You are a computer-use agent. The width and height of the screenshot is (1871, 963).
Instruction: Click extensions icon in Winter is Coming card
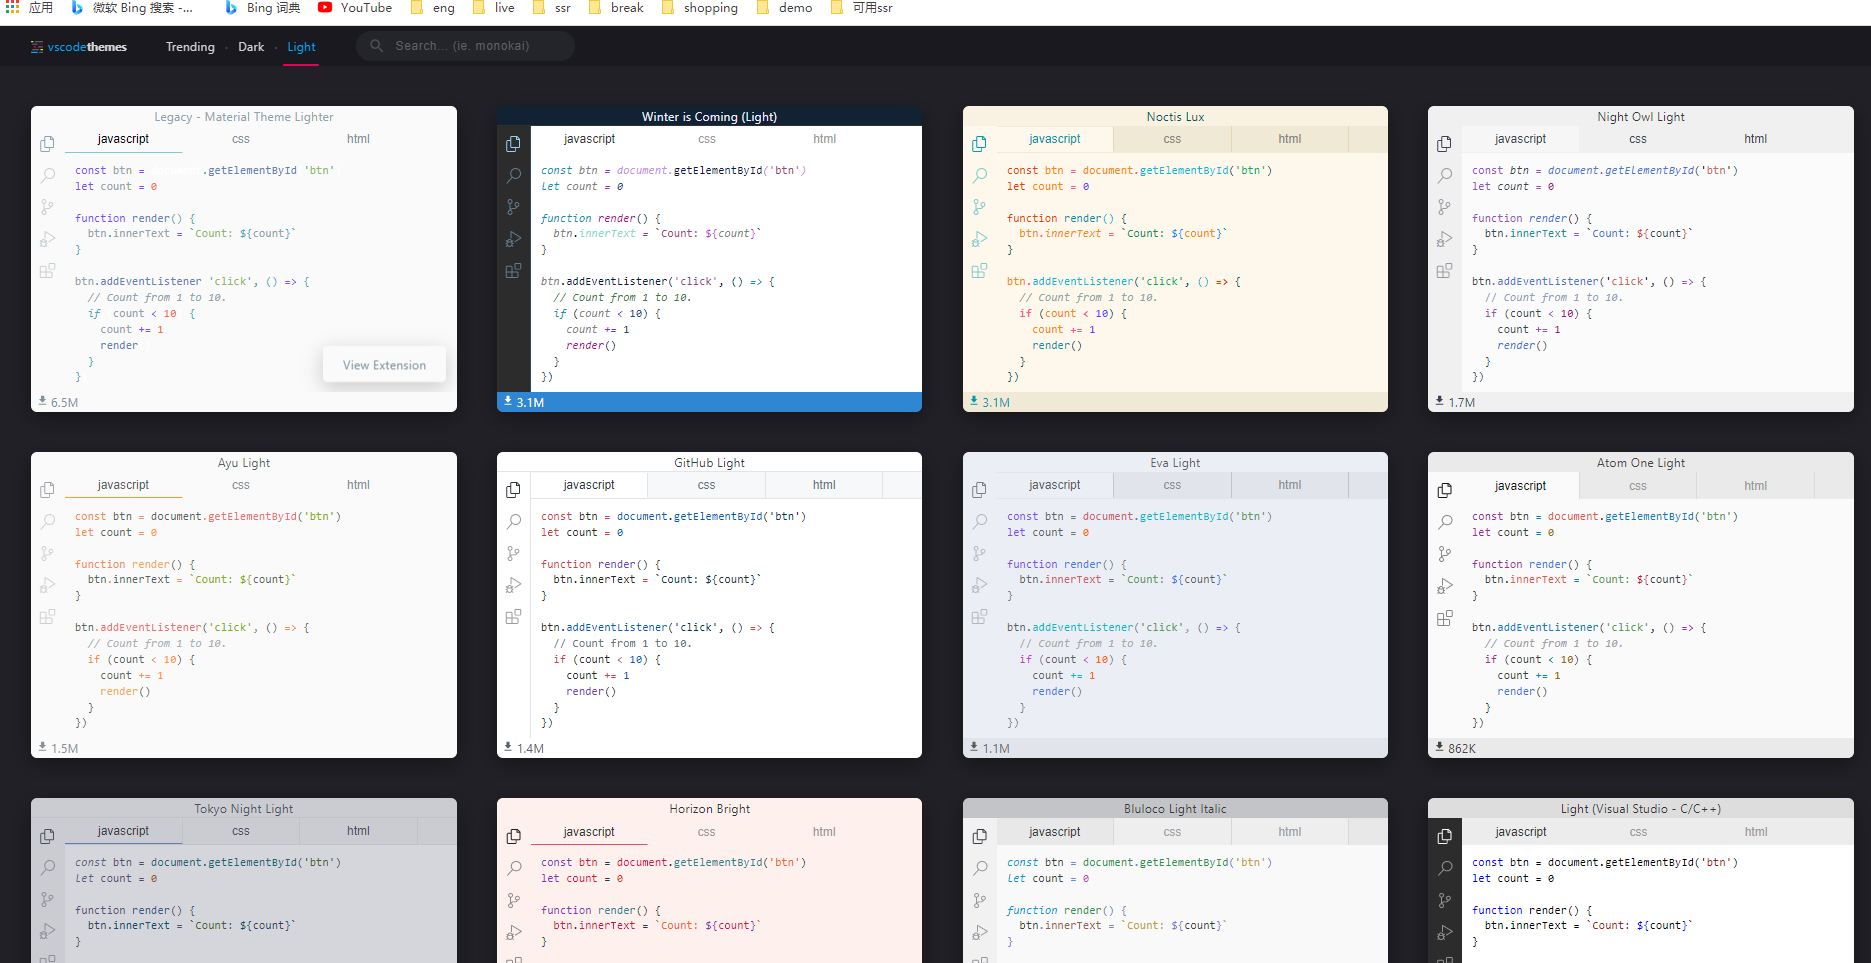513,271
